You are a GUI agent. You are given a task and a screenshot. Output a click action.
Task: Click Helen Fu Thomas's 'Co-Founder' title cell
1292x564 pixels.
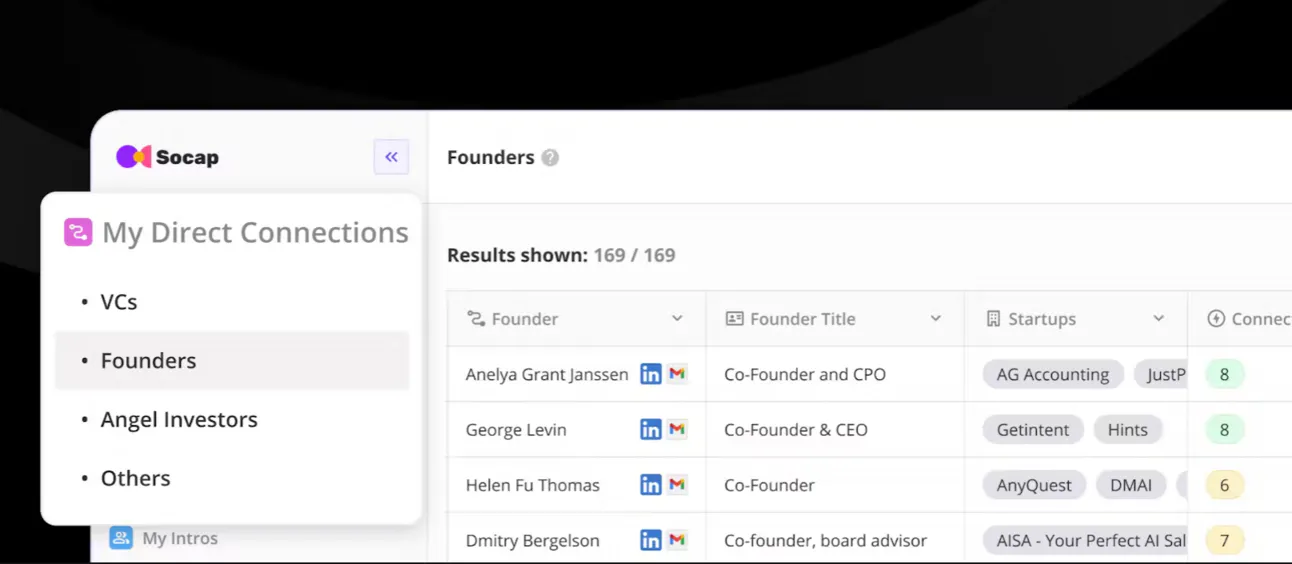(x=769, y=485)
